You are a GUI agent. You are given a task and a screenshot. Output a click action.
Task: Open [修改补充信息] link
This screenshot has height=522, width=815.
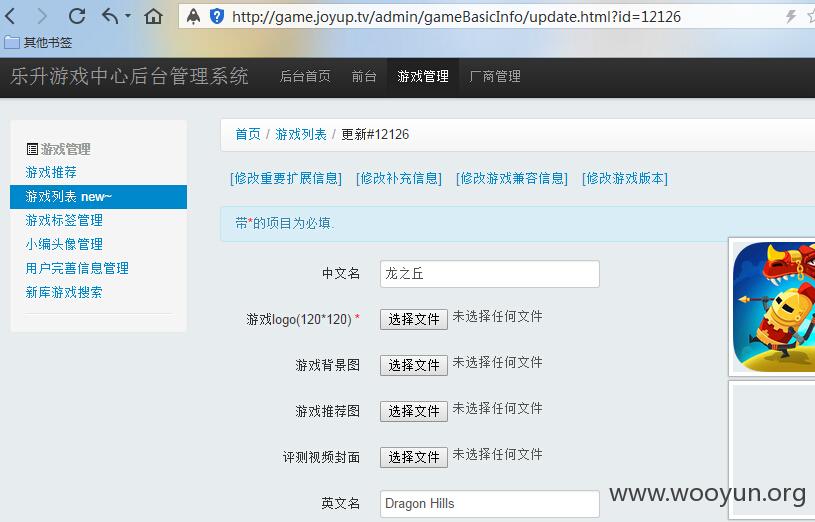point(399,178)
